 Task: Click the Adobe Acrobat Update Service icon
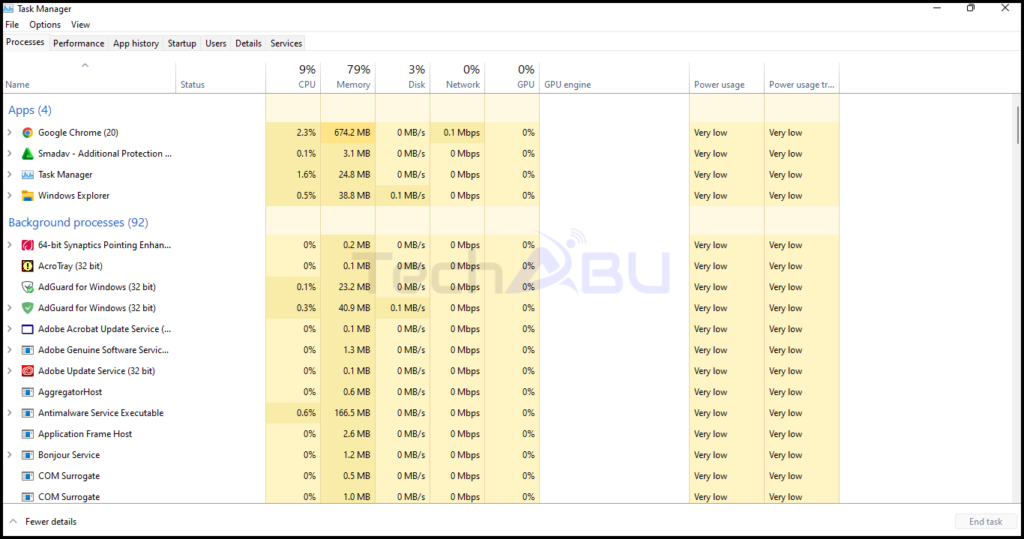[x=27, y=329]
